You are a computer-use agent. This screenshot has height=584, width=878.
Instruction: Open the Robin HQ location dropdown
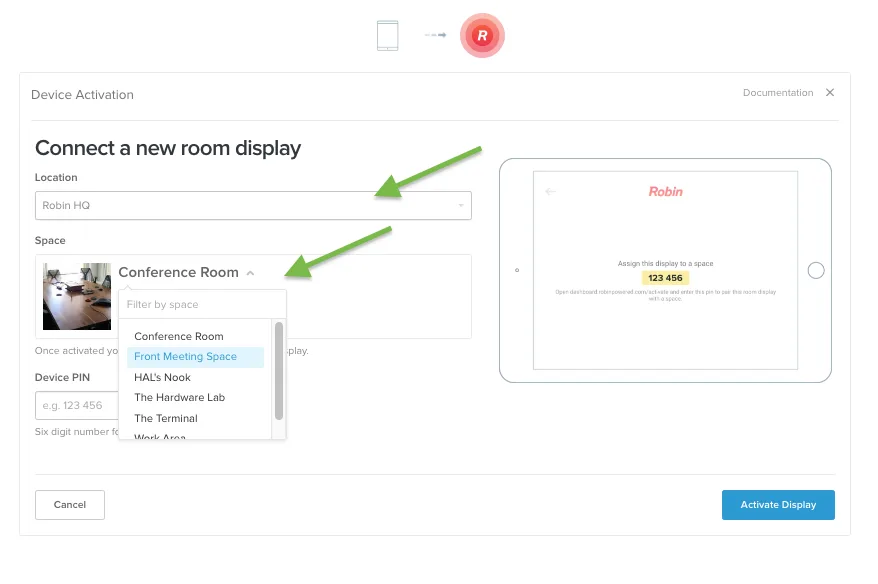click(253, 205)
